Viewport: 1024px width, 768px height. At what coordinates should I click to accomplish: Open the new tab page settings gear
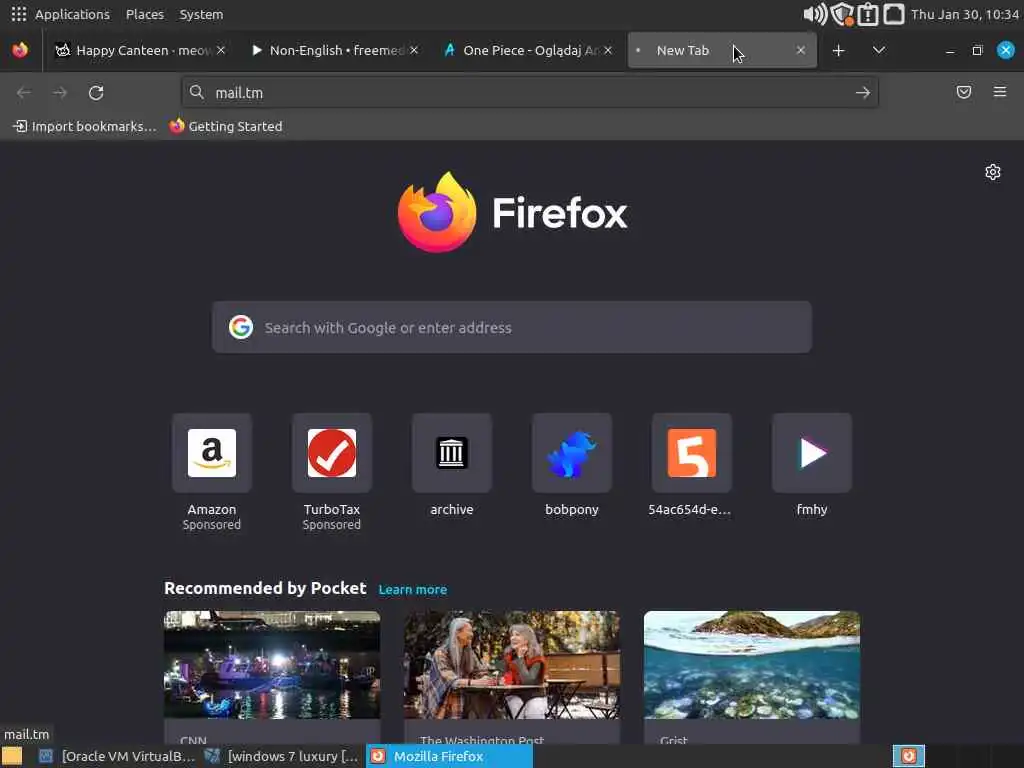(x=993, y=172)
